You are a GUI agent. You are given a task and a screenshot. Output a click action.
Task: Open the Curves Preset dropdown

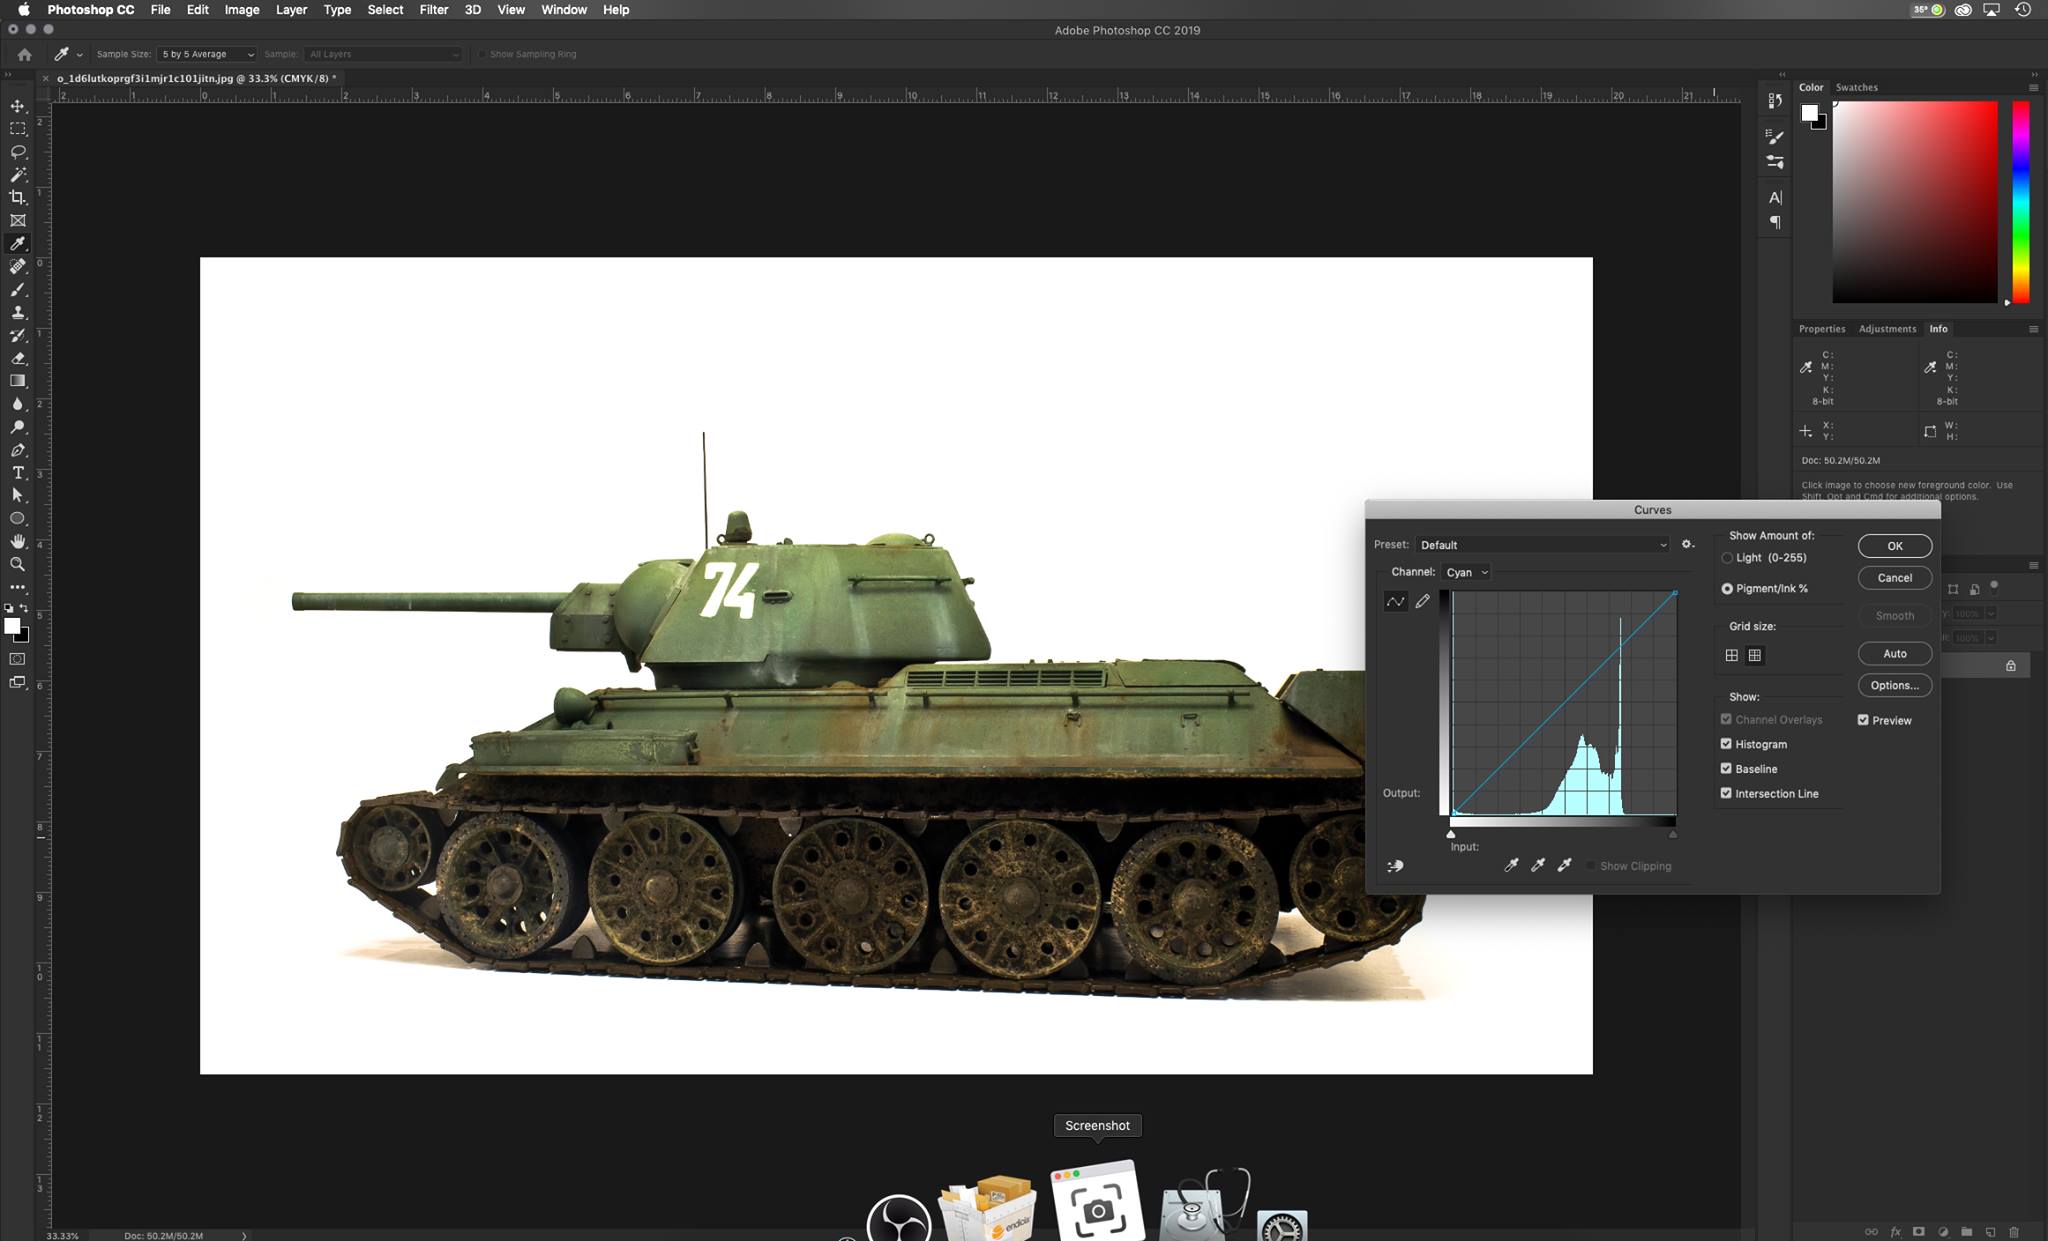[1543, 545]
